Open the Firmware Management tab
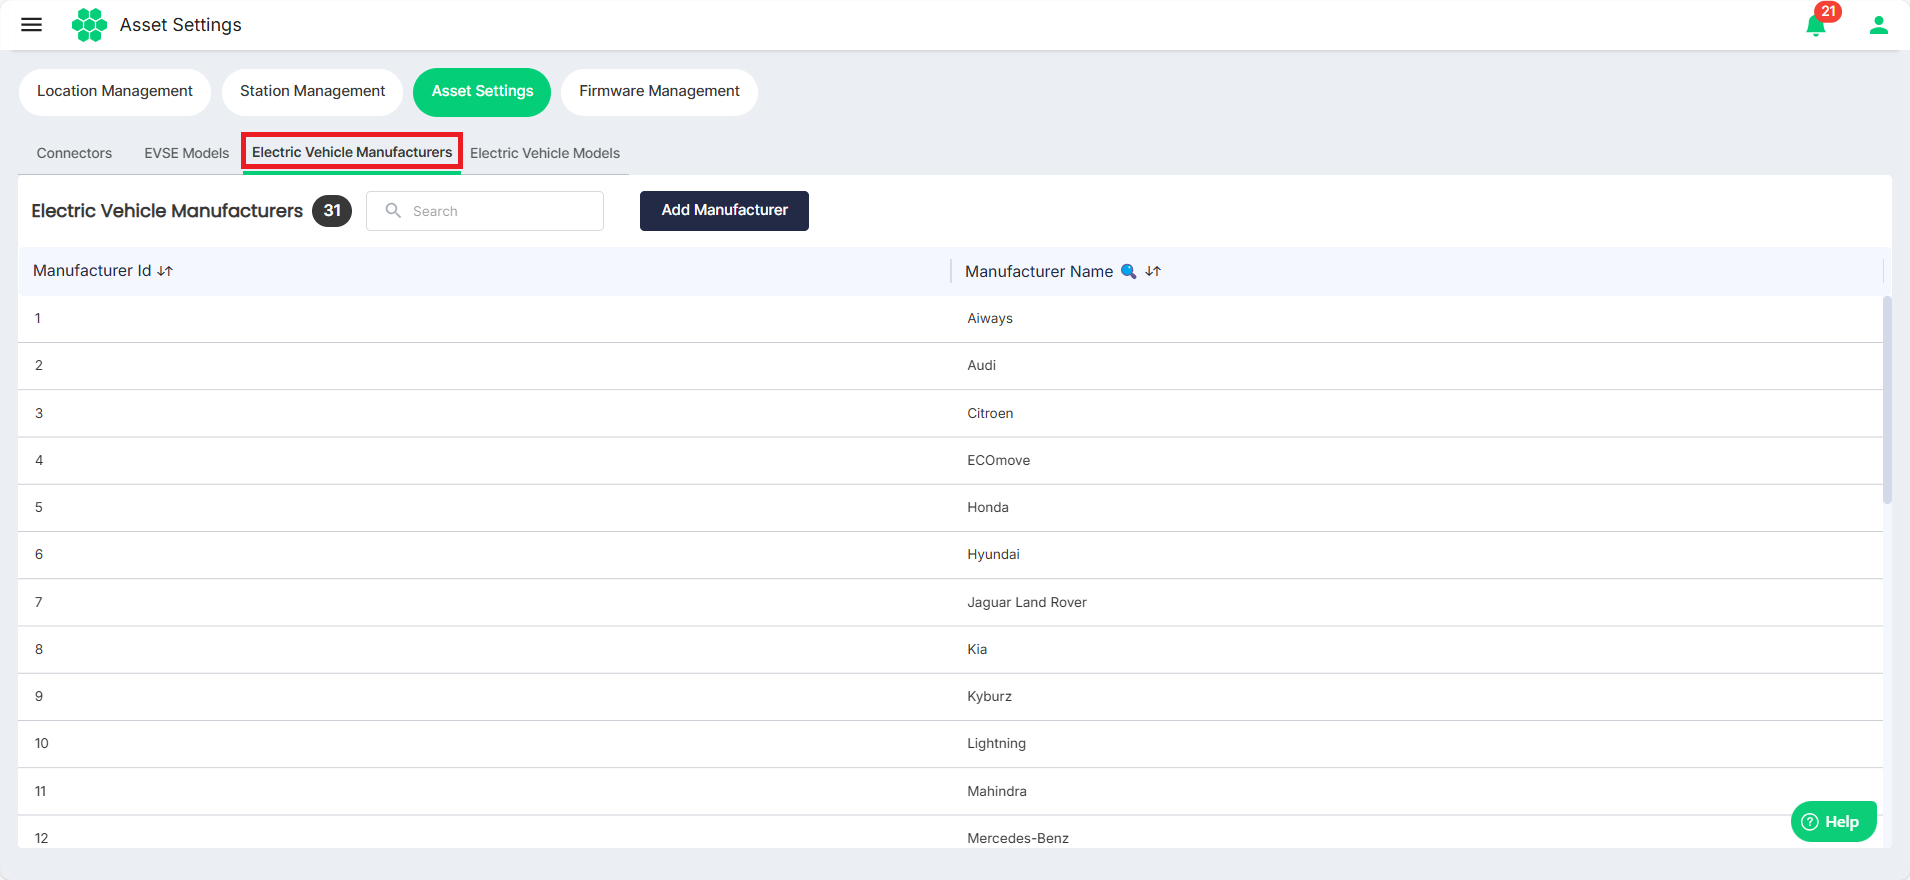The image size is (1910, 880). (x=659, y=92)
